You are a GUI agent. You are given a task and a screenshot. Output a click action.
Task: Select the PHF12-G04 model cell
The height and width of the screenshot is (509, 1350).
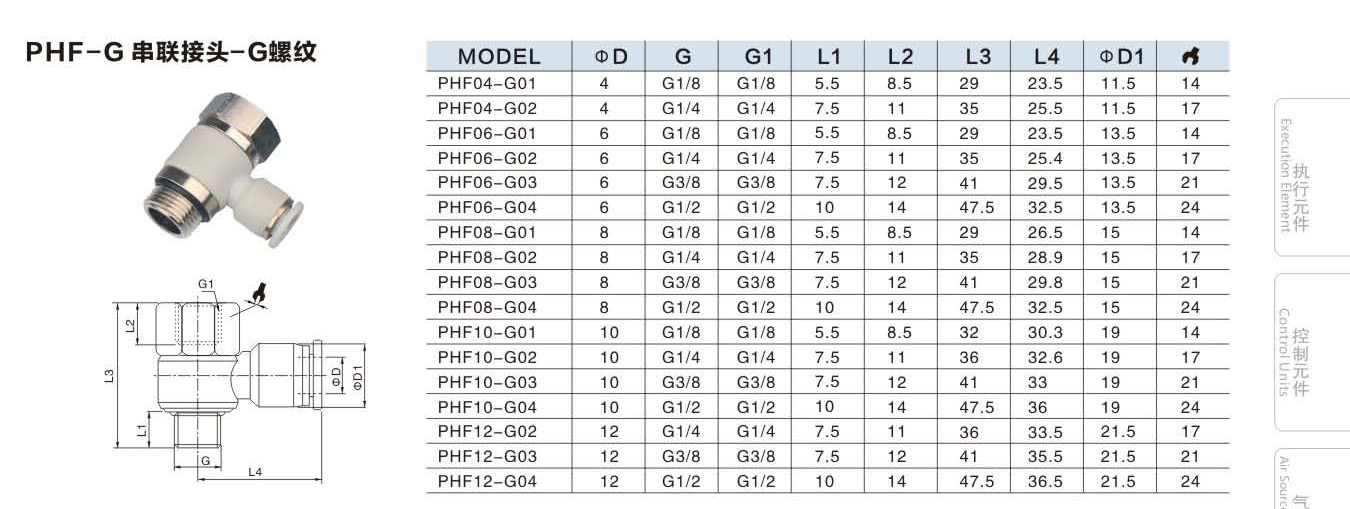coord(487,482)
